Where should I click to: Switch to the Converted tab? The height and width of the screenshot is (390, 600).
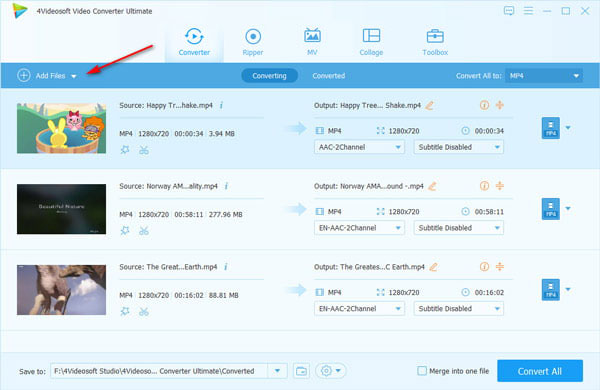click(328, 76)
